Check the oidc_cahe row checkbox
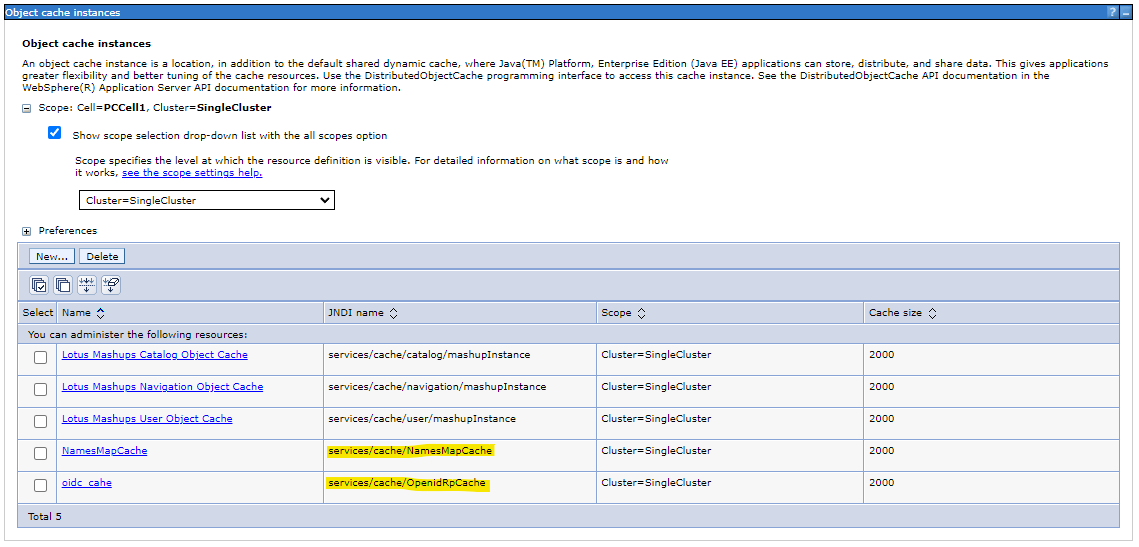This screenshot has width=1139, height=547. pos(41,485)
